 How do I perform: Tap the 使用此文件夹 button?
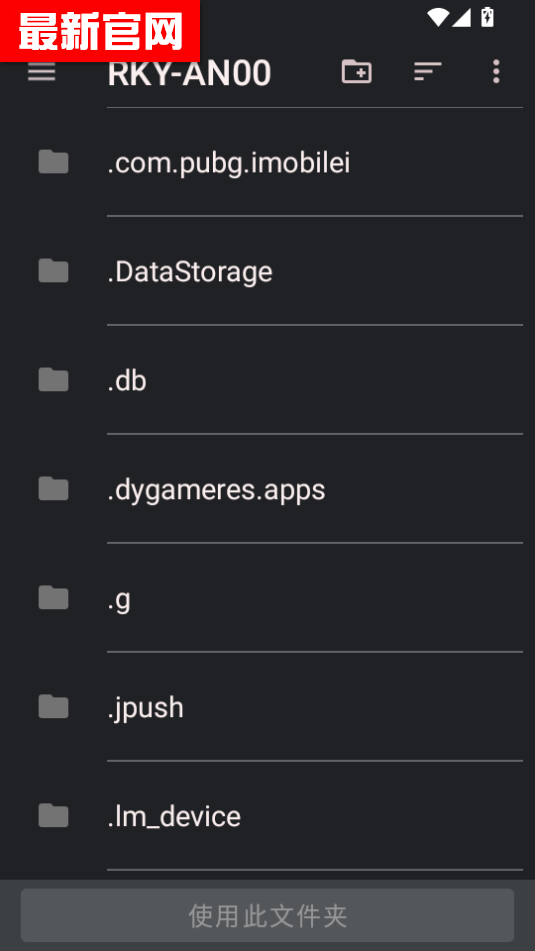pos(268,915)
